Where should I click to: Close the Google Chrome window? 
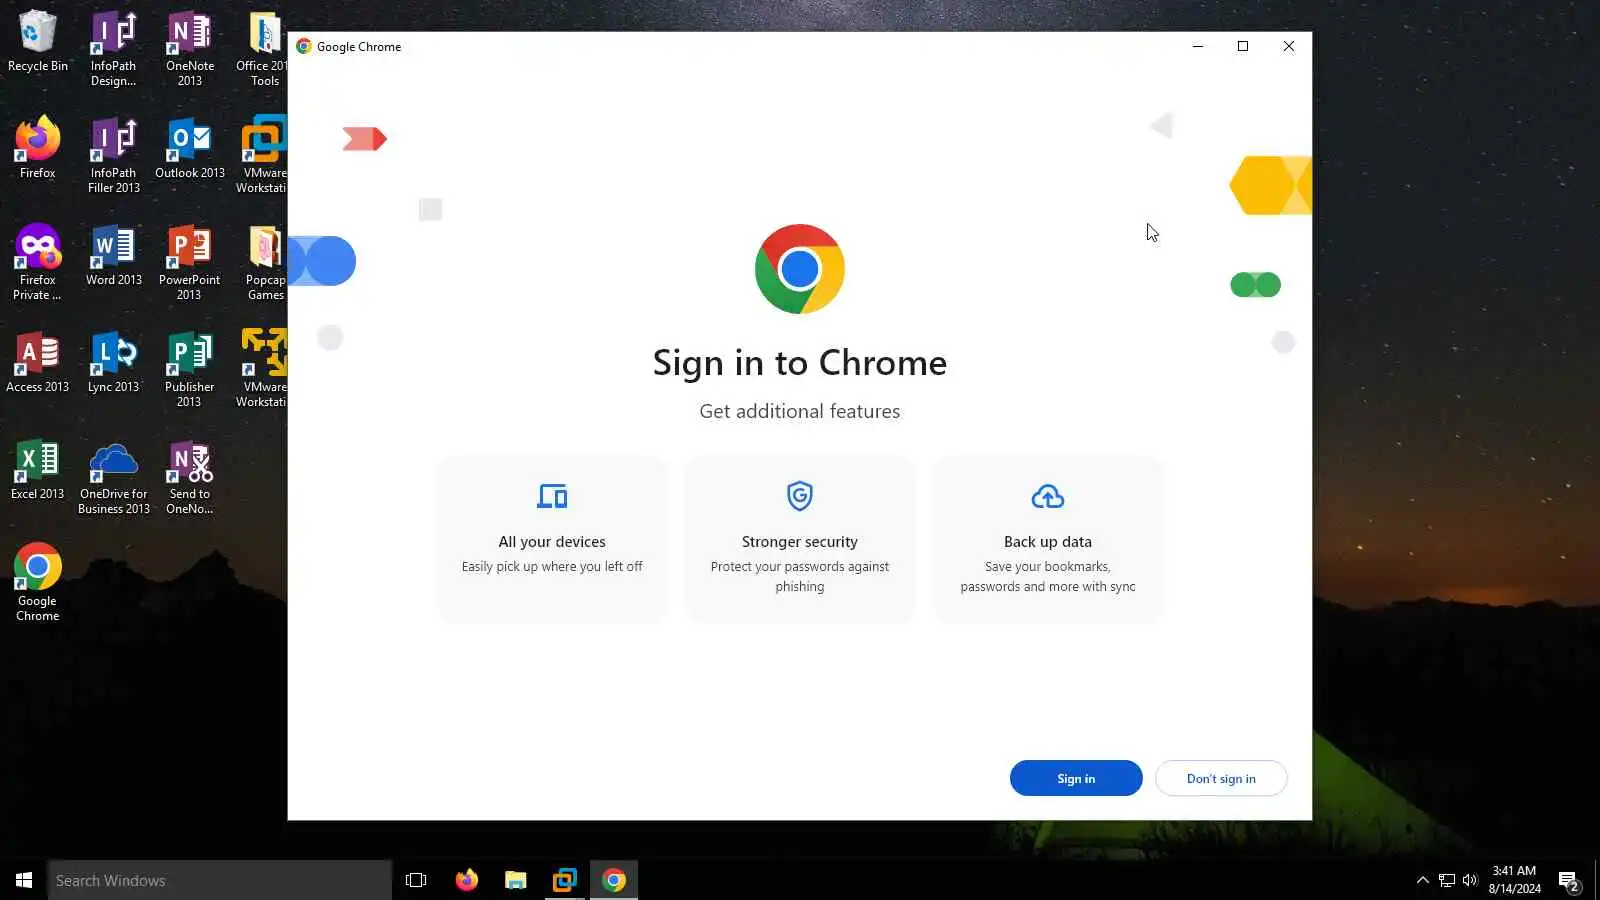1289,46
